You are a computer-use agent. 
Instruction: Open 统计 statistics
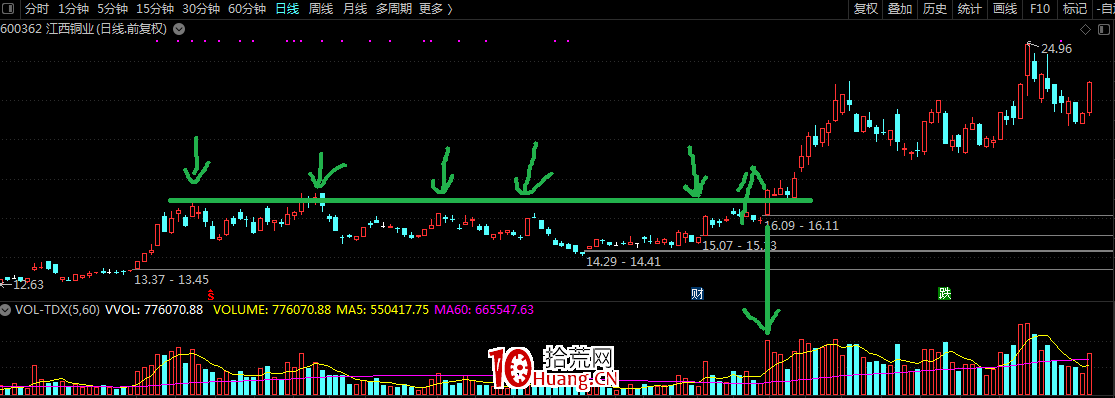click(969, 9)
